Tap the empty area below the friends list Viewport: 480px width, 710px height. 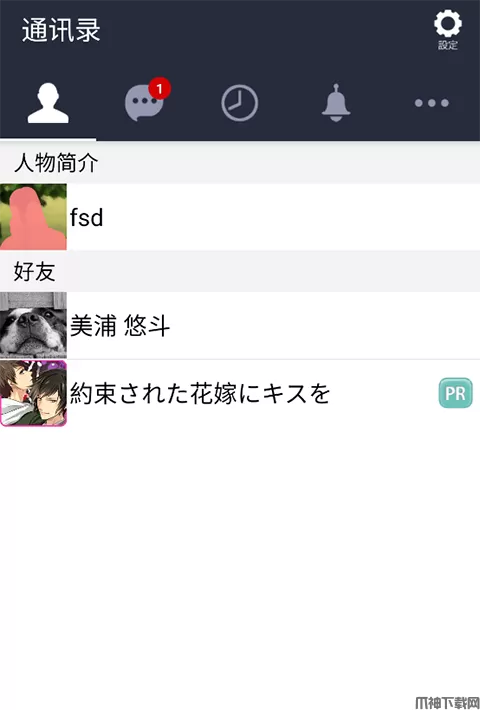240,561
